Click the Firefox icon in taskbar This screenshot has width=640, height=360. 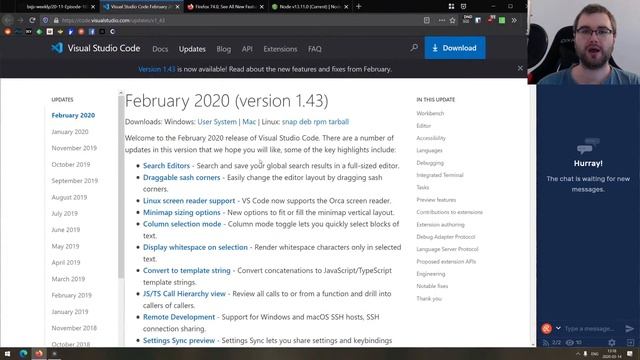point(39,353)
